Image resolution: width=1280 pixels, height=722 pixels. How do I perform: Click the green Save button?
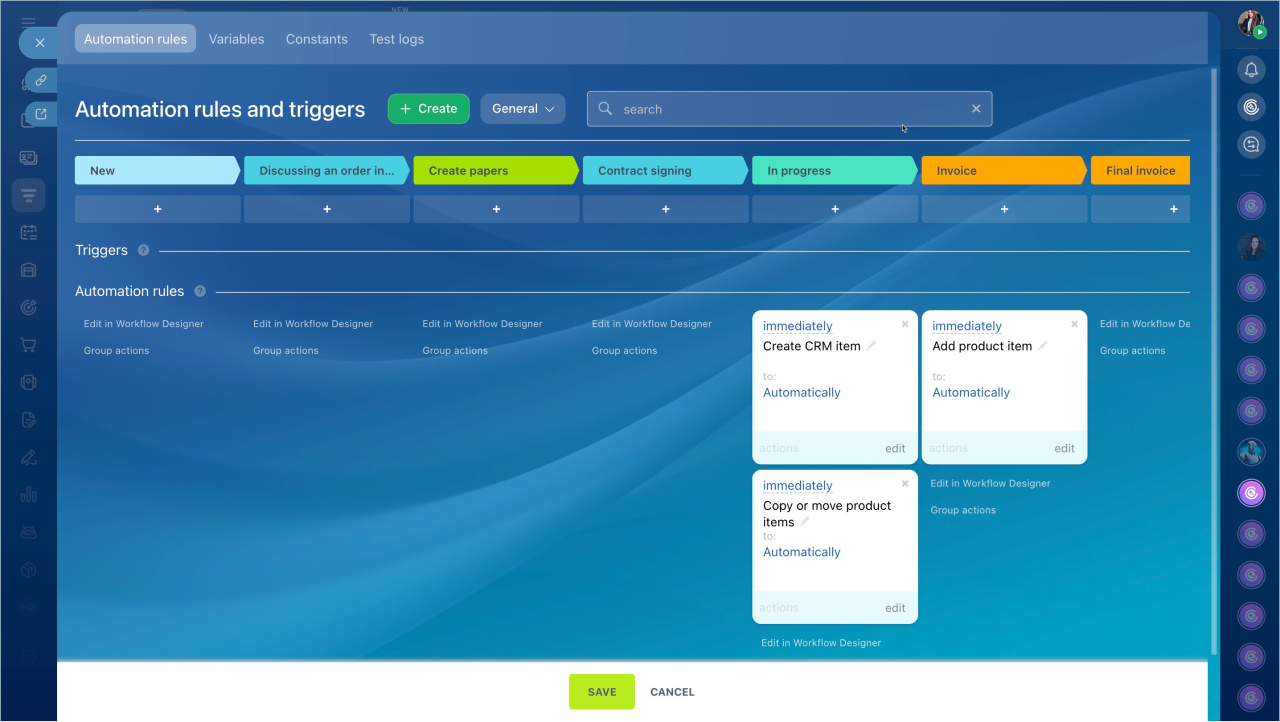602,692
